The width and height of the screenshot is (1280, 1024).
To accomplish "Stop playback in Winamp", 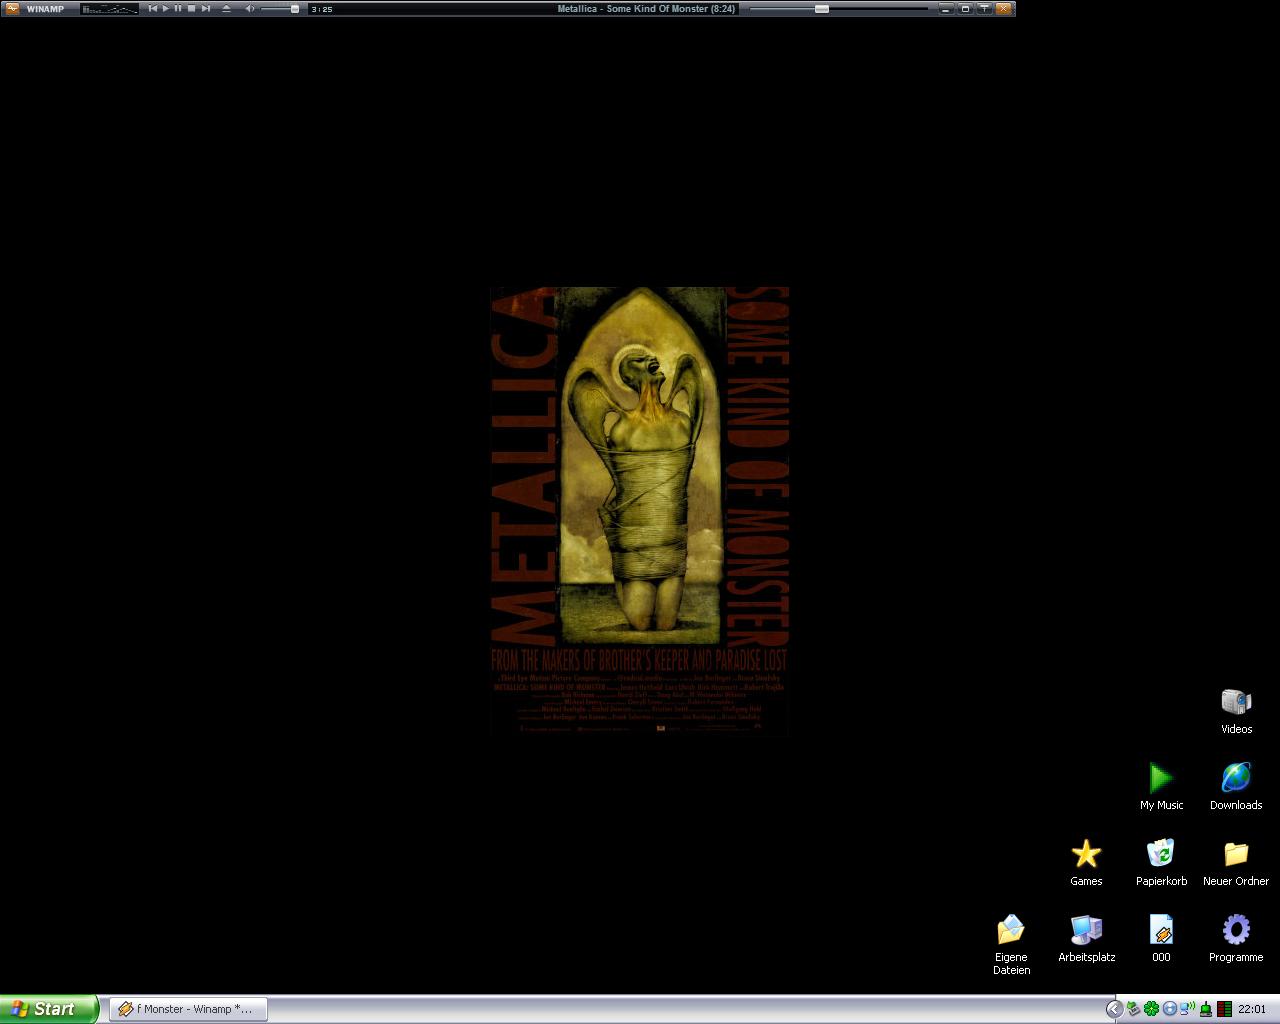I will pyautogui.click(x=191, y=8).
